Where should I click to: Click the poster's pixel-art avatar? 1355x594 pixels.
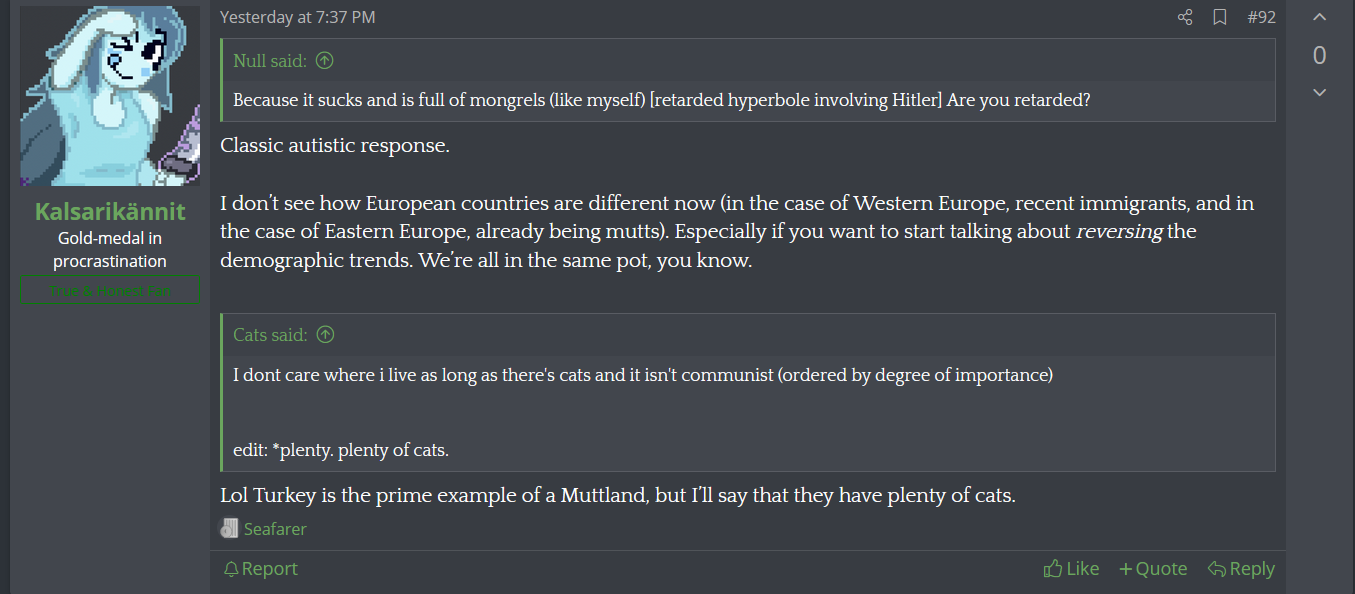(x=110, y=96)
